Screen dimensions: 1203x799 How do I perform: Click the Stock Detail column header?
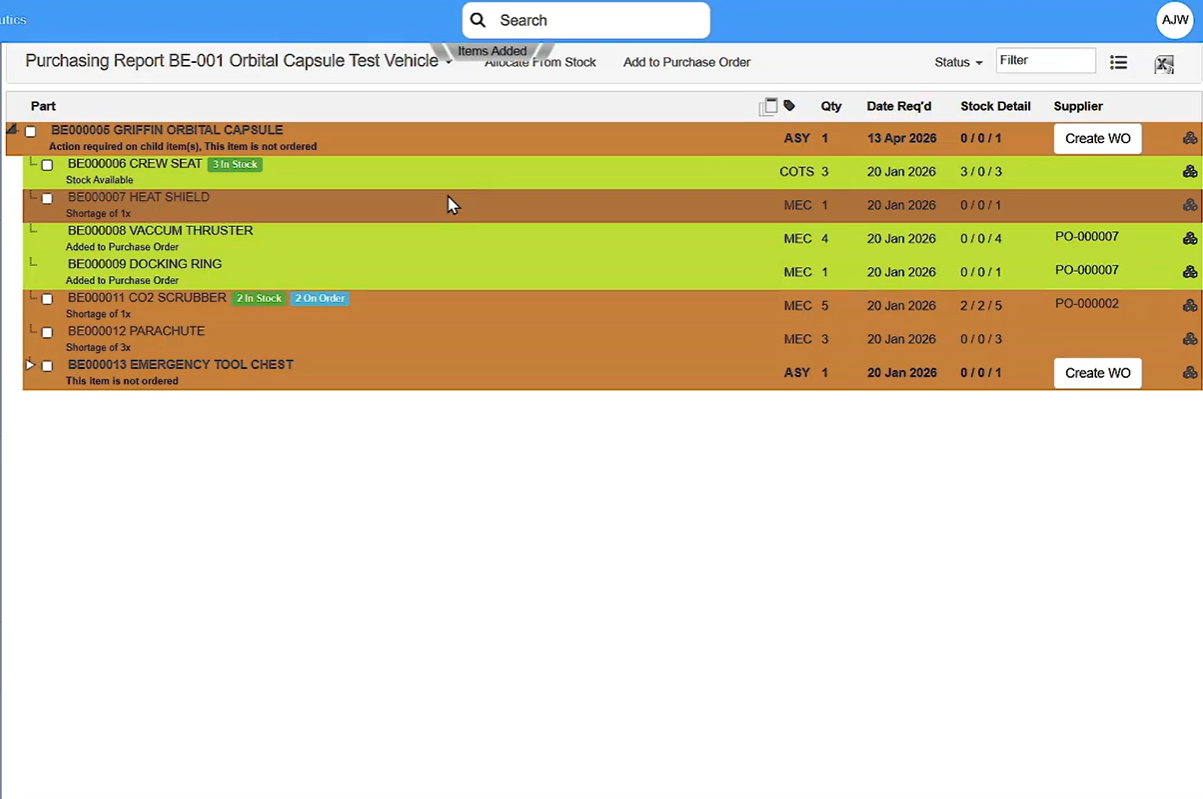click(x=995, y=106)
